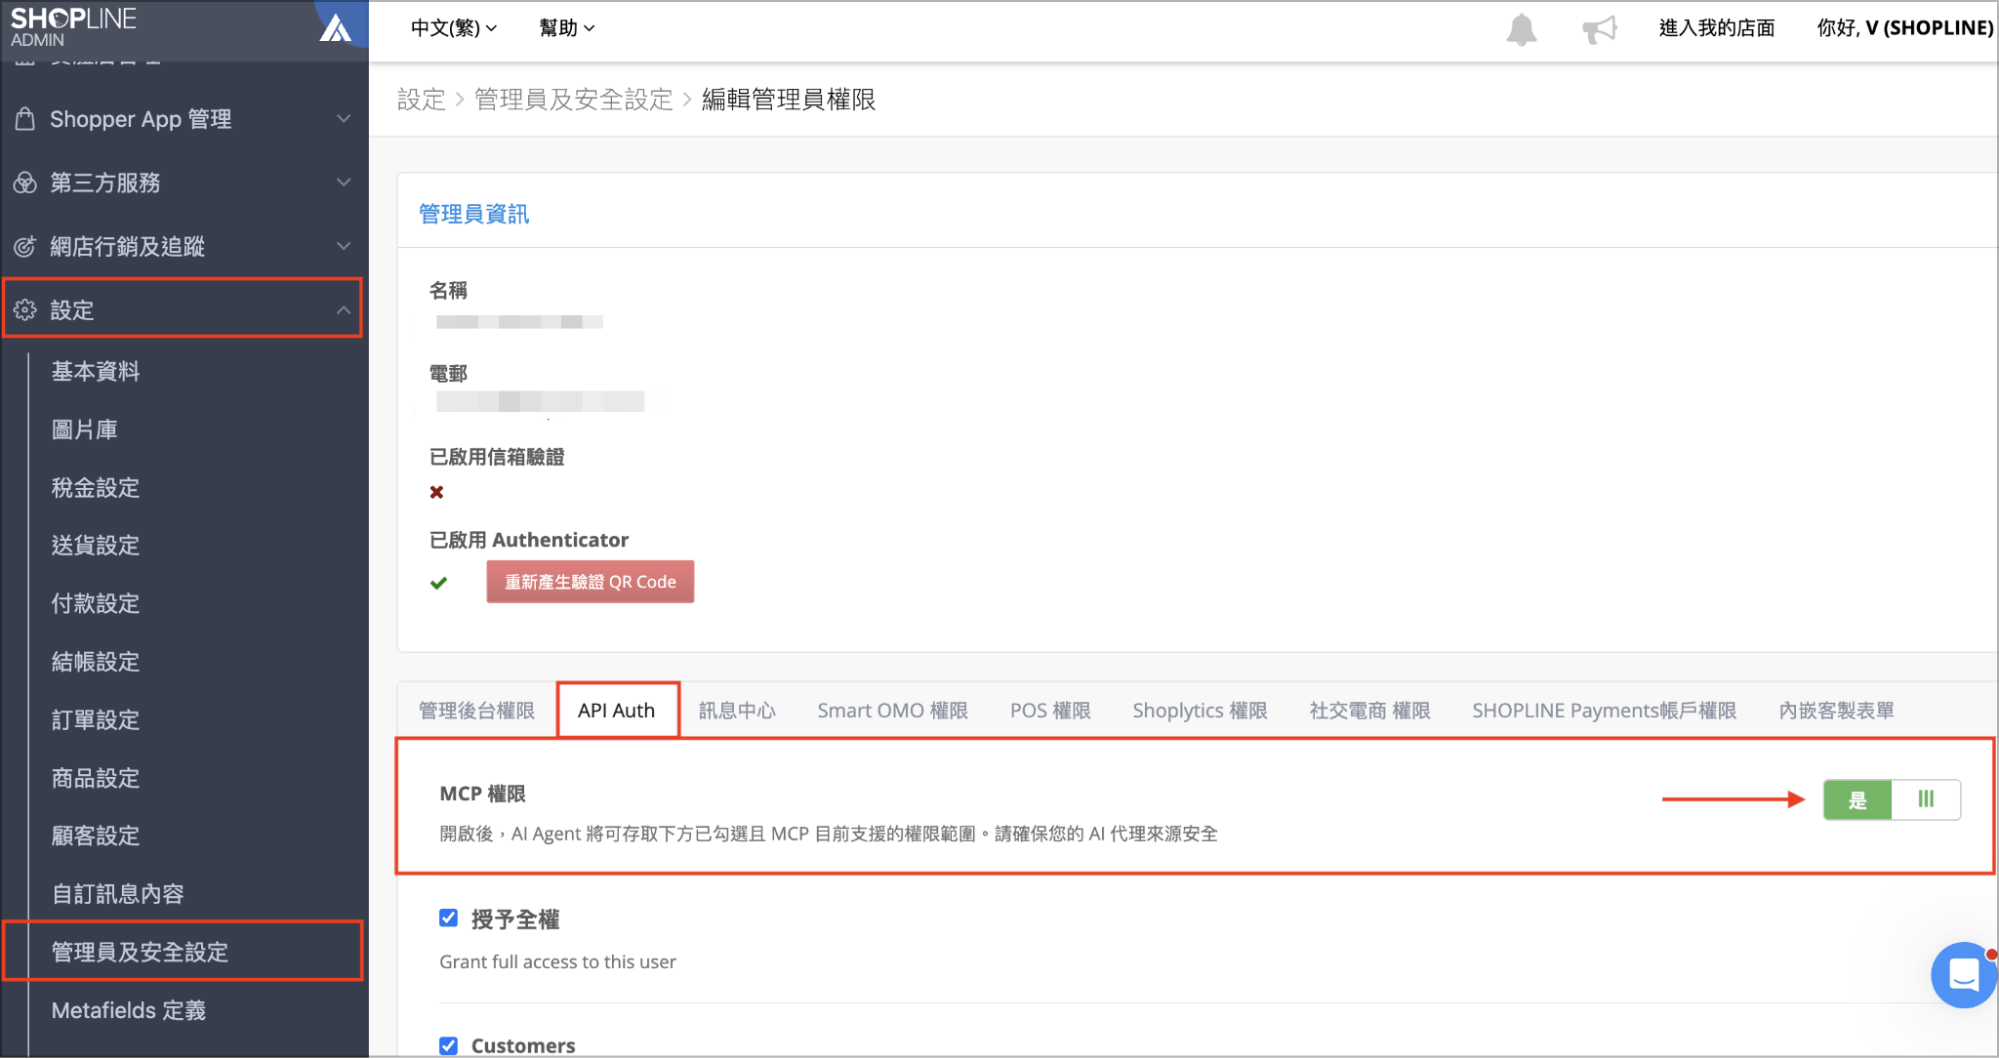Open the live chat support bubble

(x=1963, y=974)
